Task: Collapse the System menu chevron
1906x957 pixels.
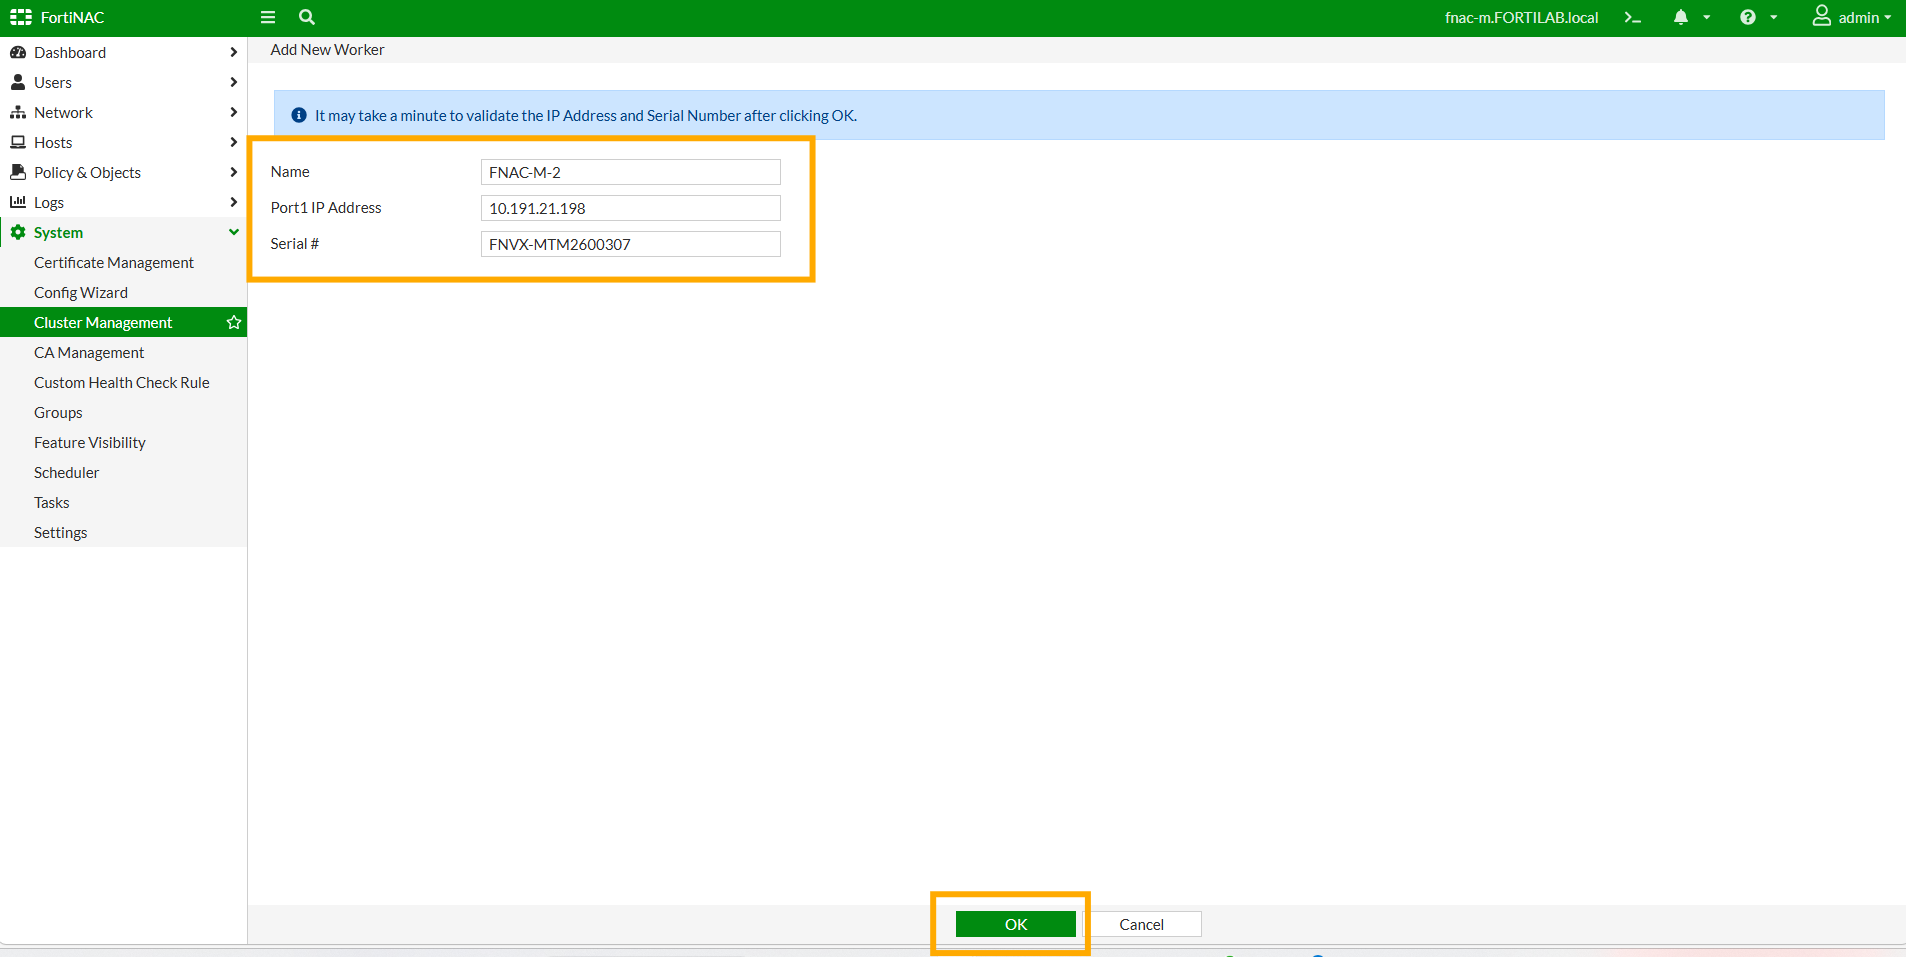Action: 233,232
